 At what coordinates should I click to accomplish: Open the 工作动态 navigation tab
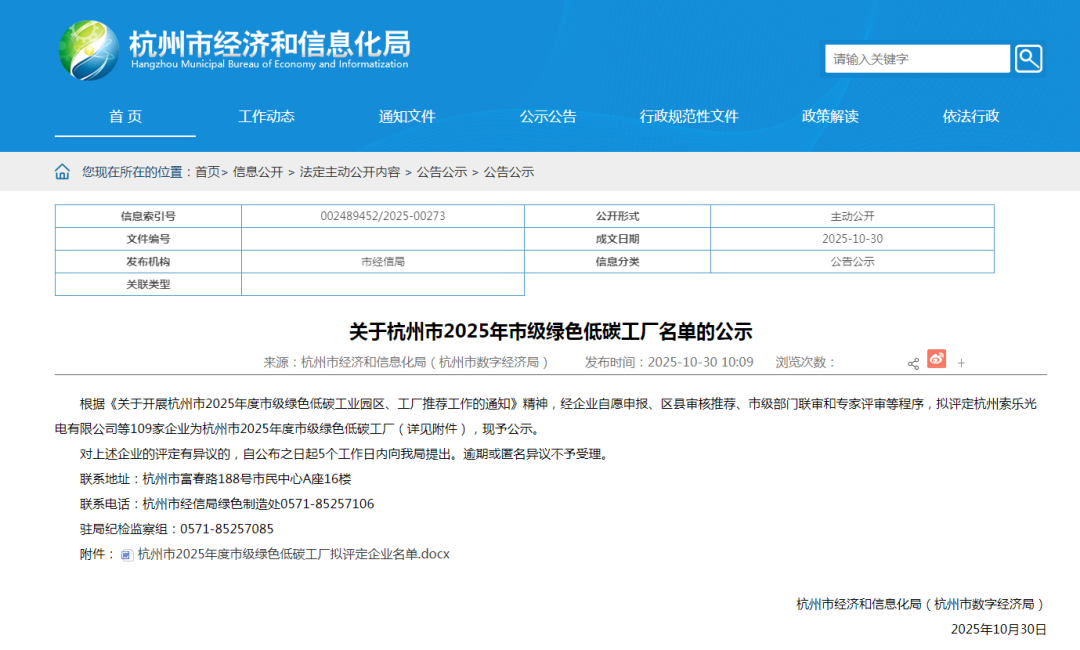pos(266,116)
